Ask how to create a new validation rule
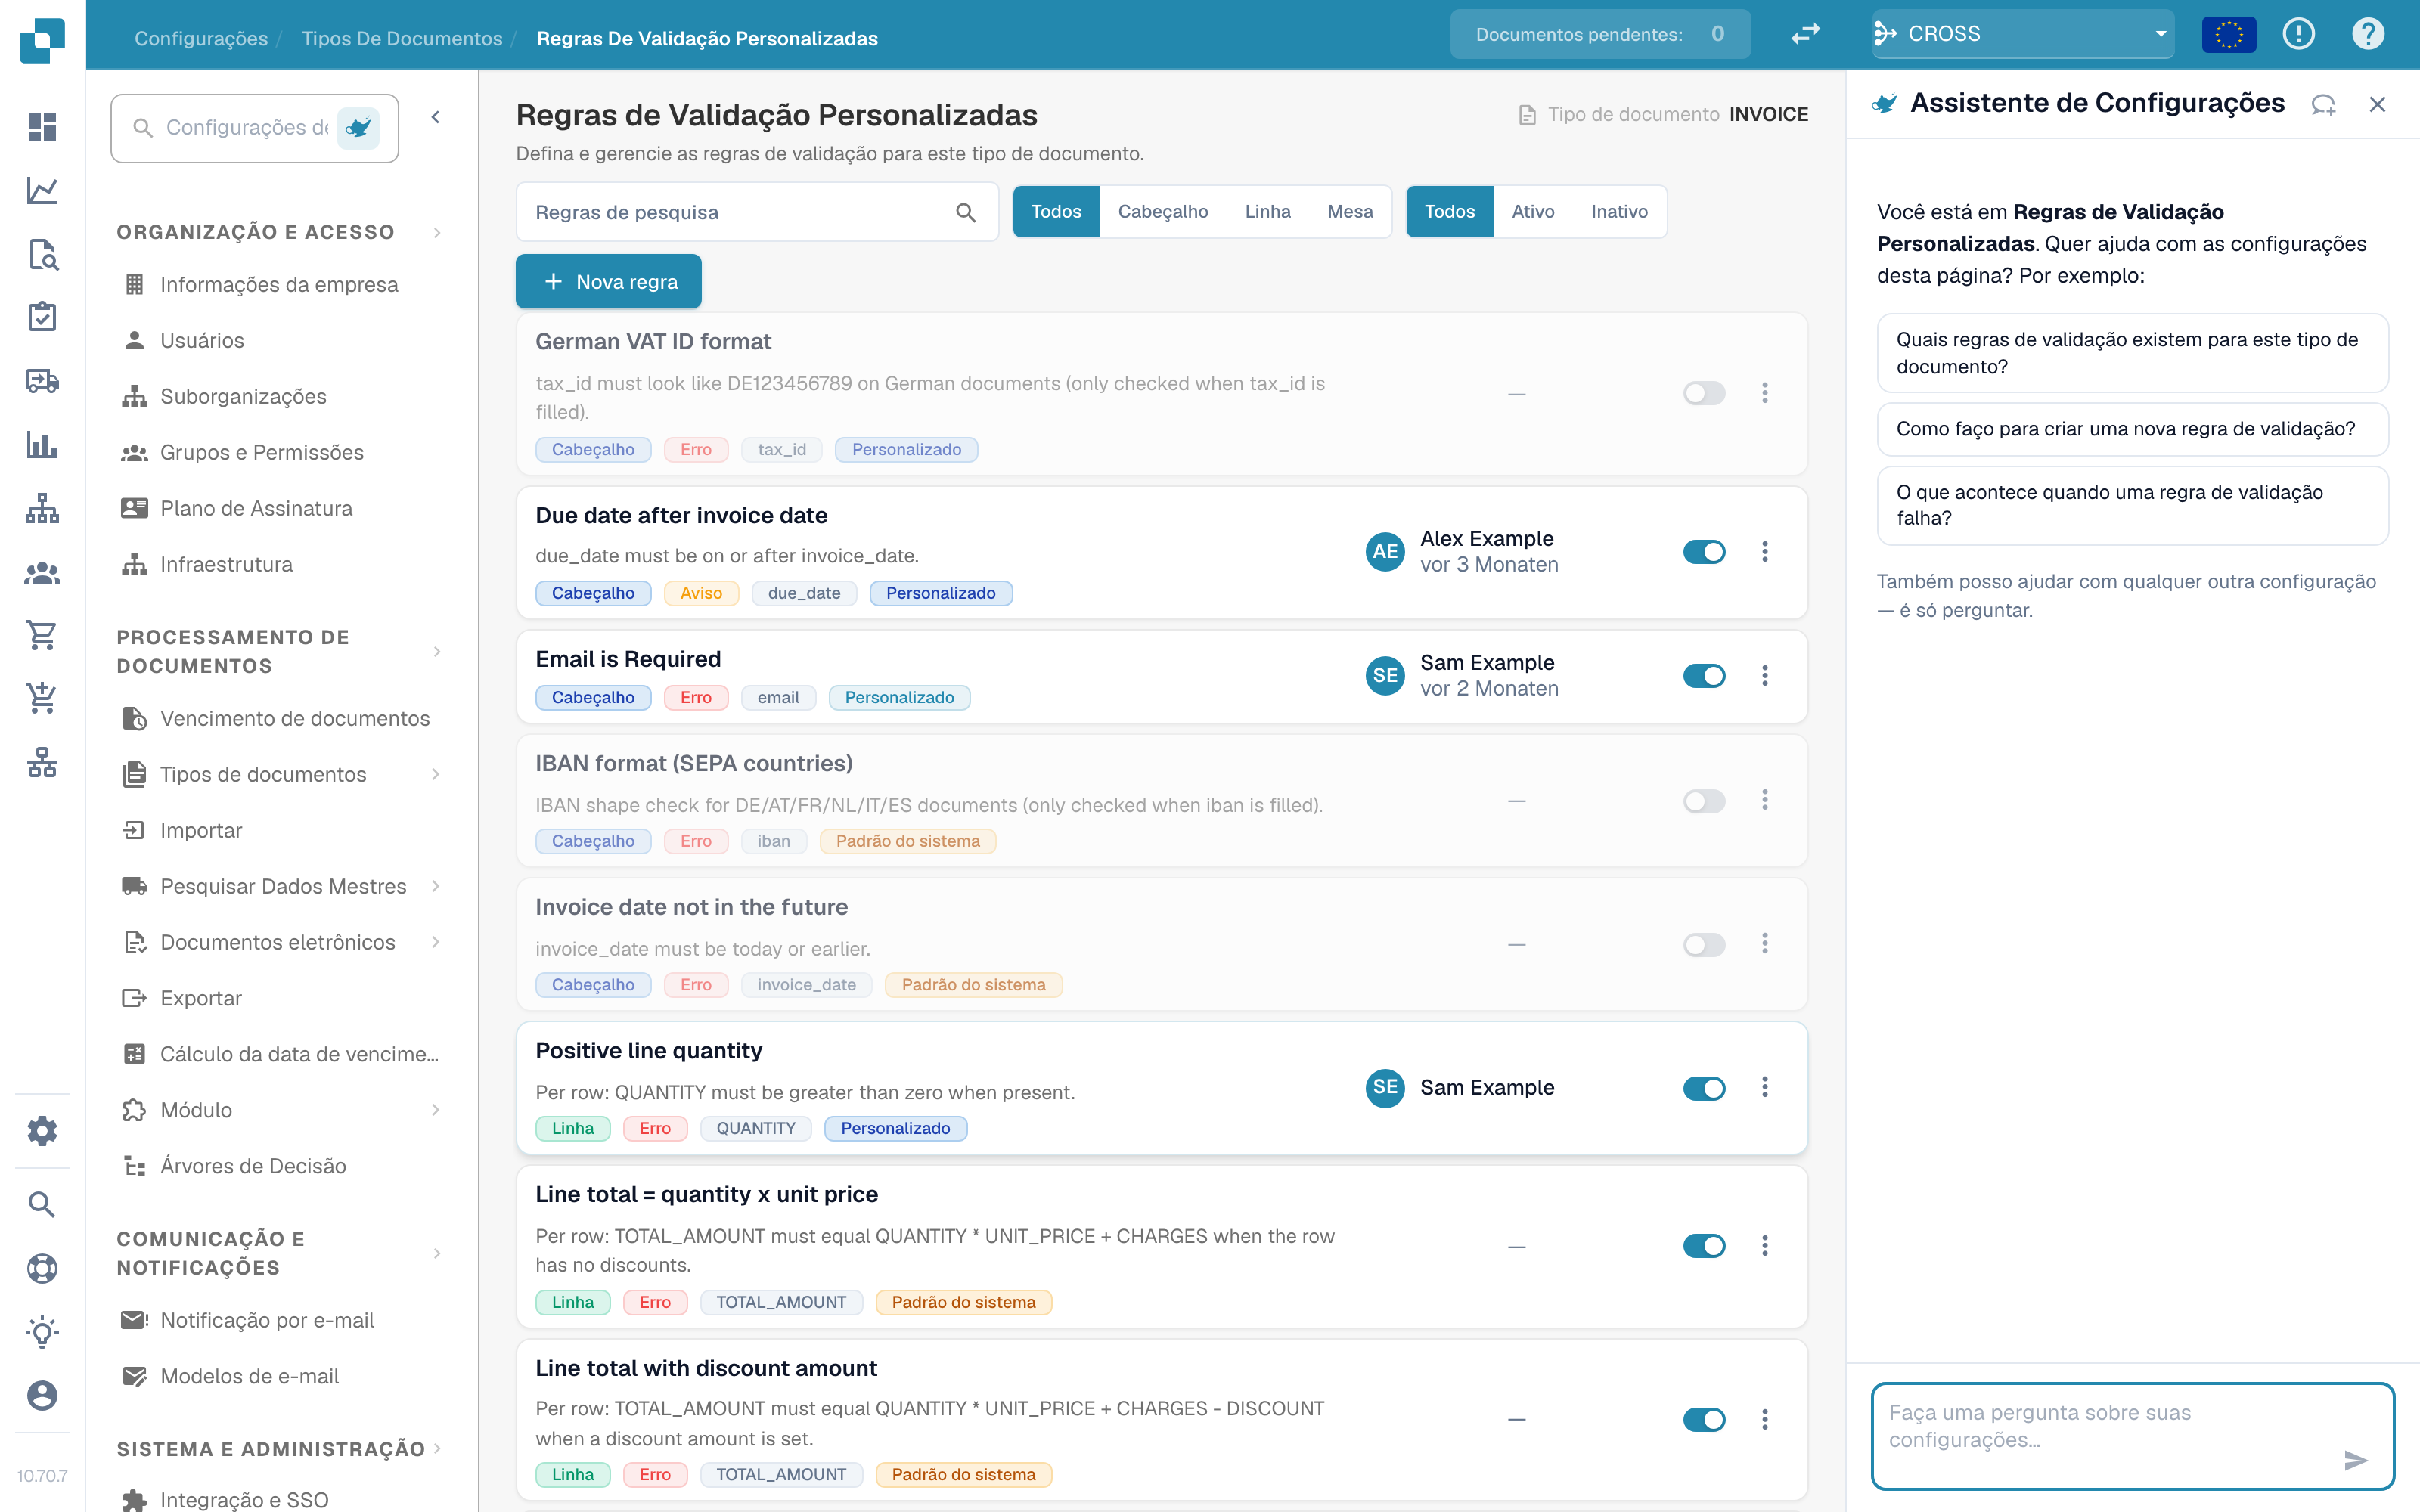Viewport: 2420px width, 1512px height. click(2132, 429)
